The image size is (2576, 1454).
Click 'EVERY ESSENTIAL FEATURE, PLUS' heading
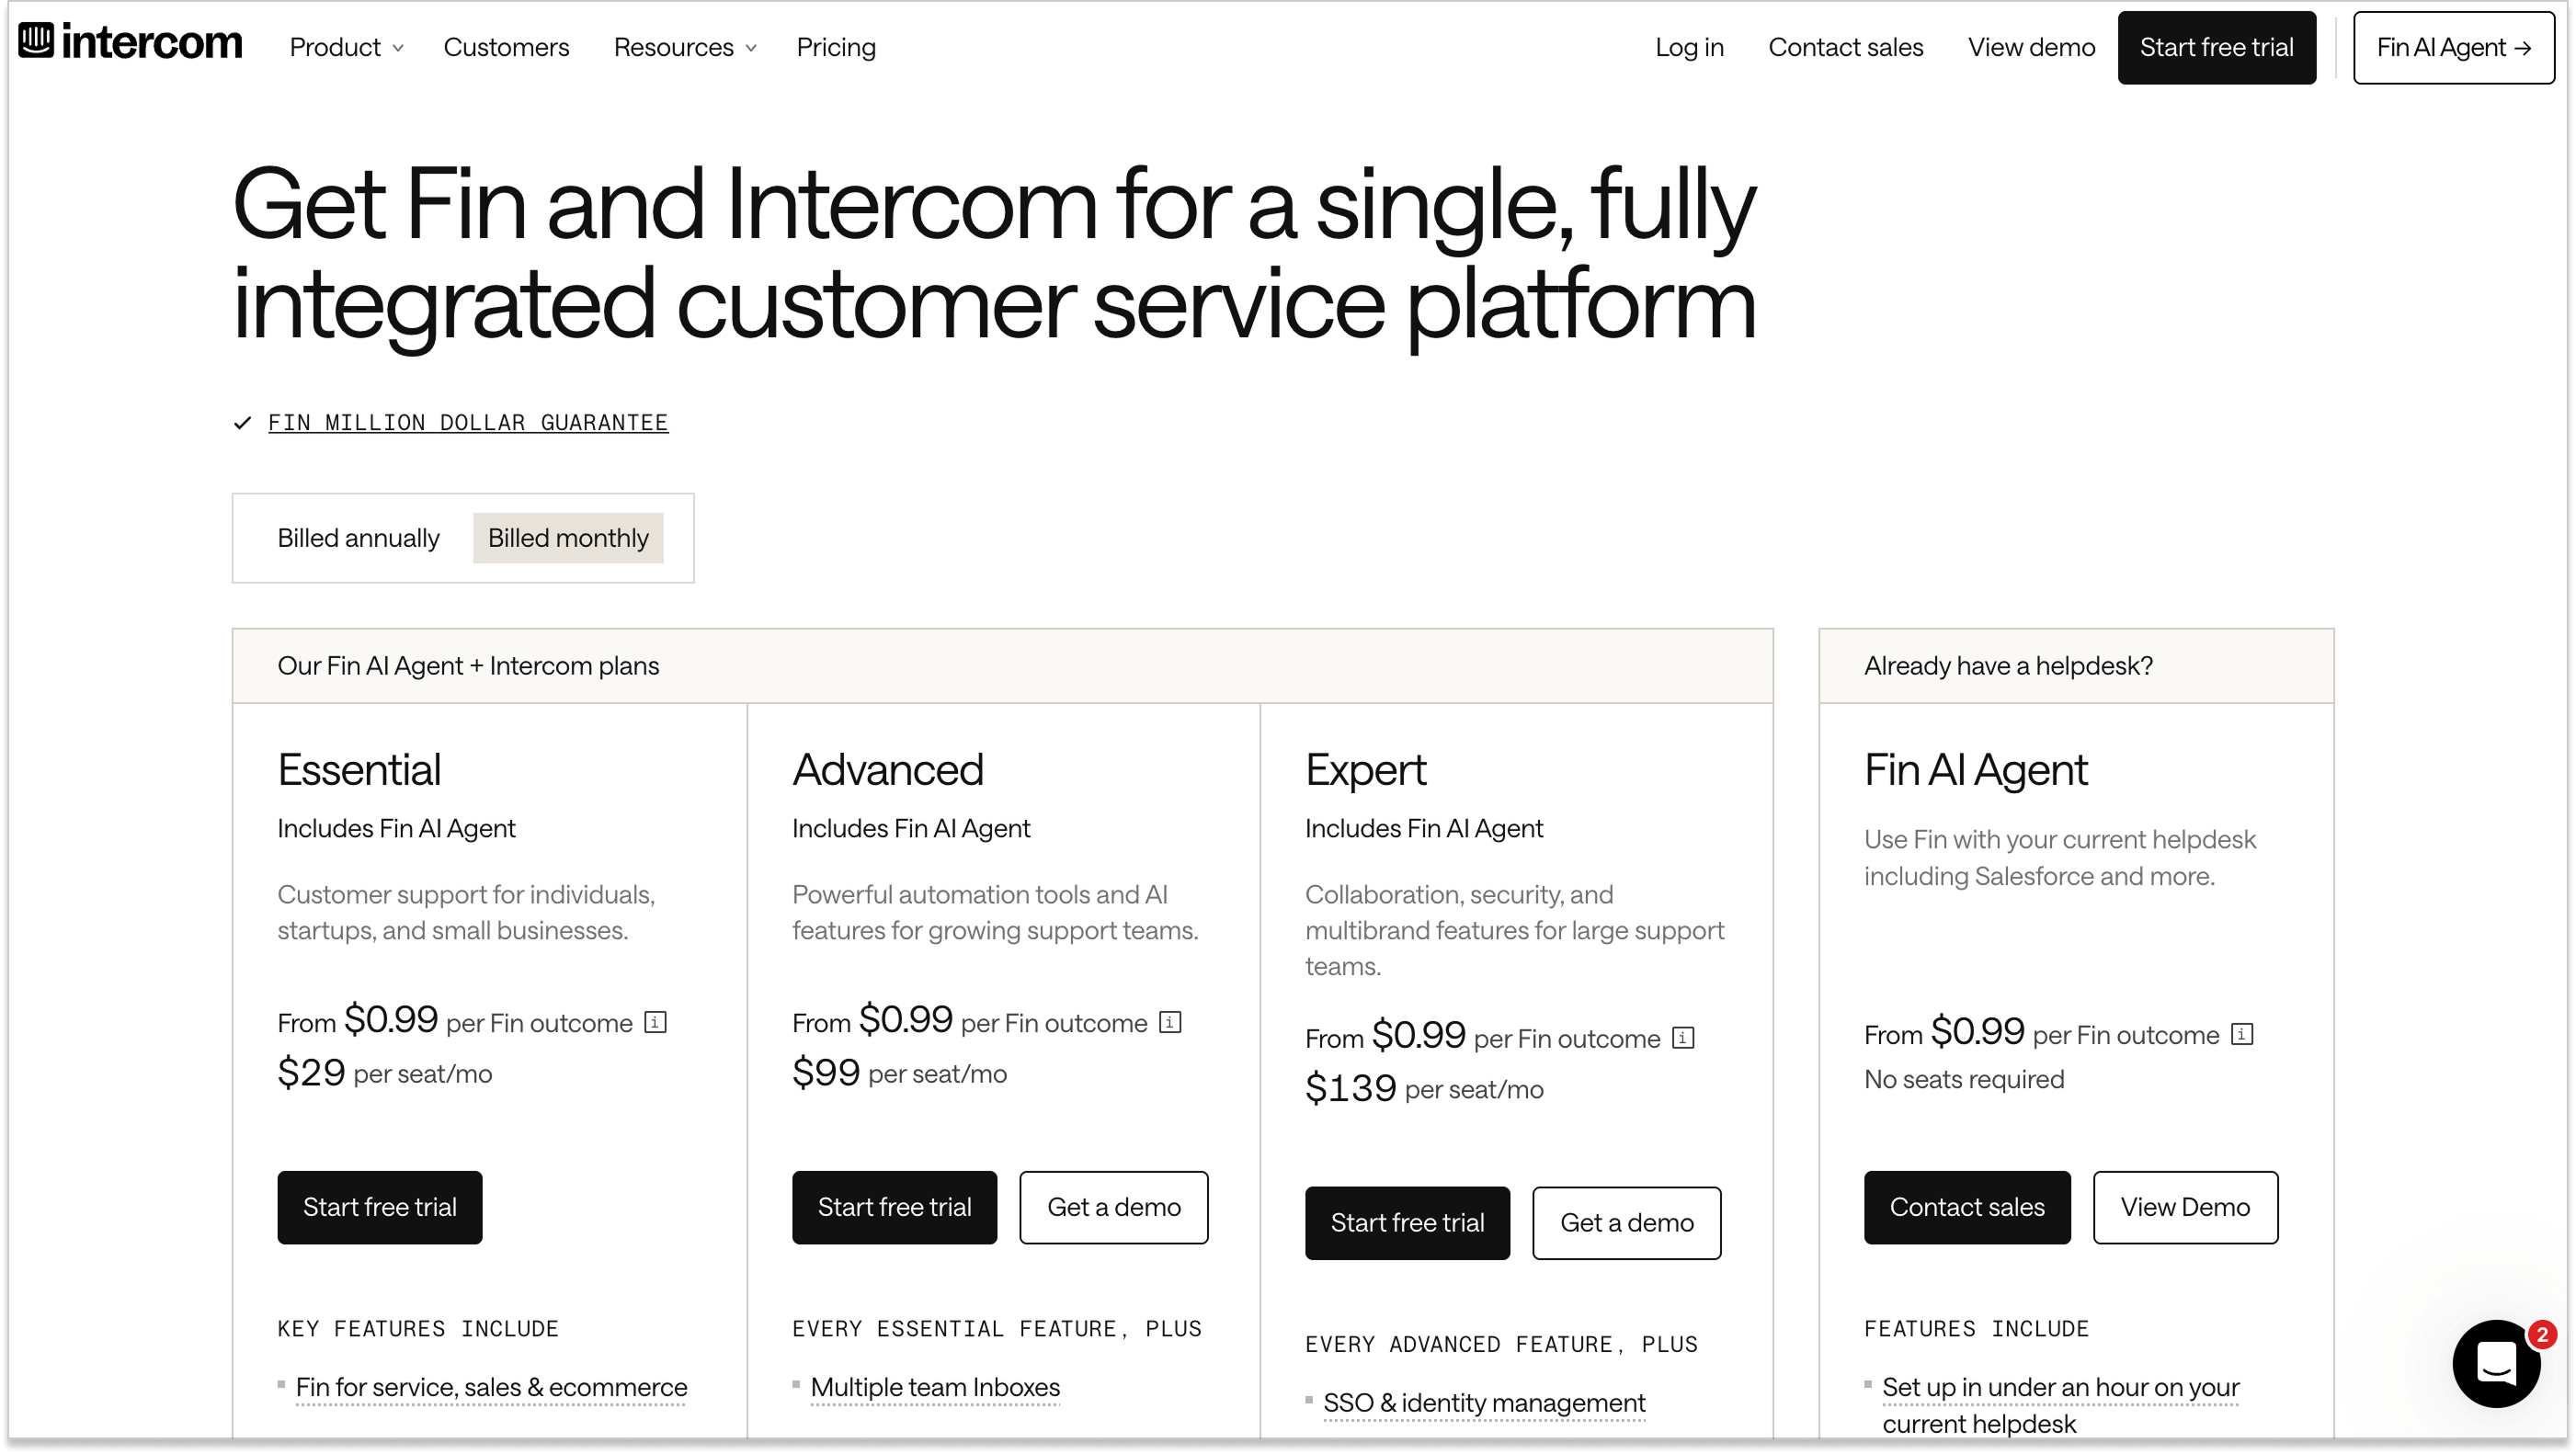997,1329
